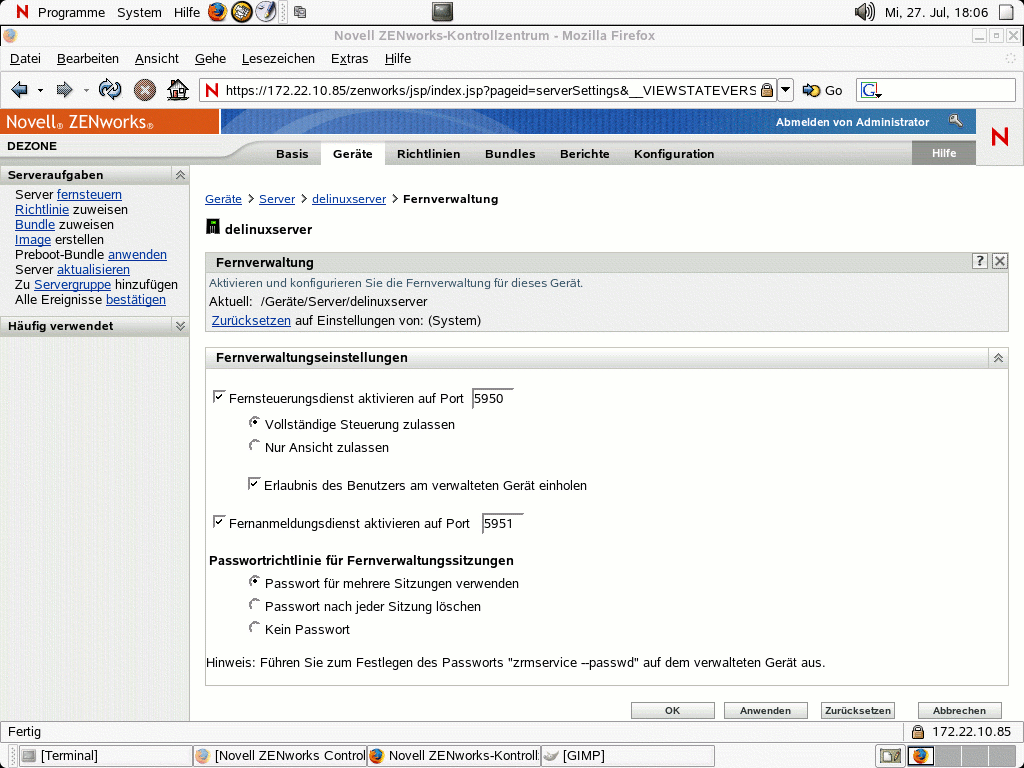Switch to the Terminal taskbar window
The height and width of the screenshot is (768, 1024).
[106, 756]
